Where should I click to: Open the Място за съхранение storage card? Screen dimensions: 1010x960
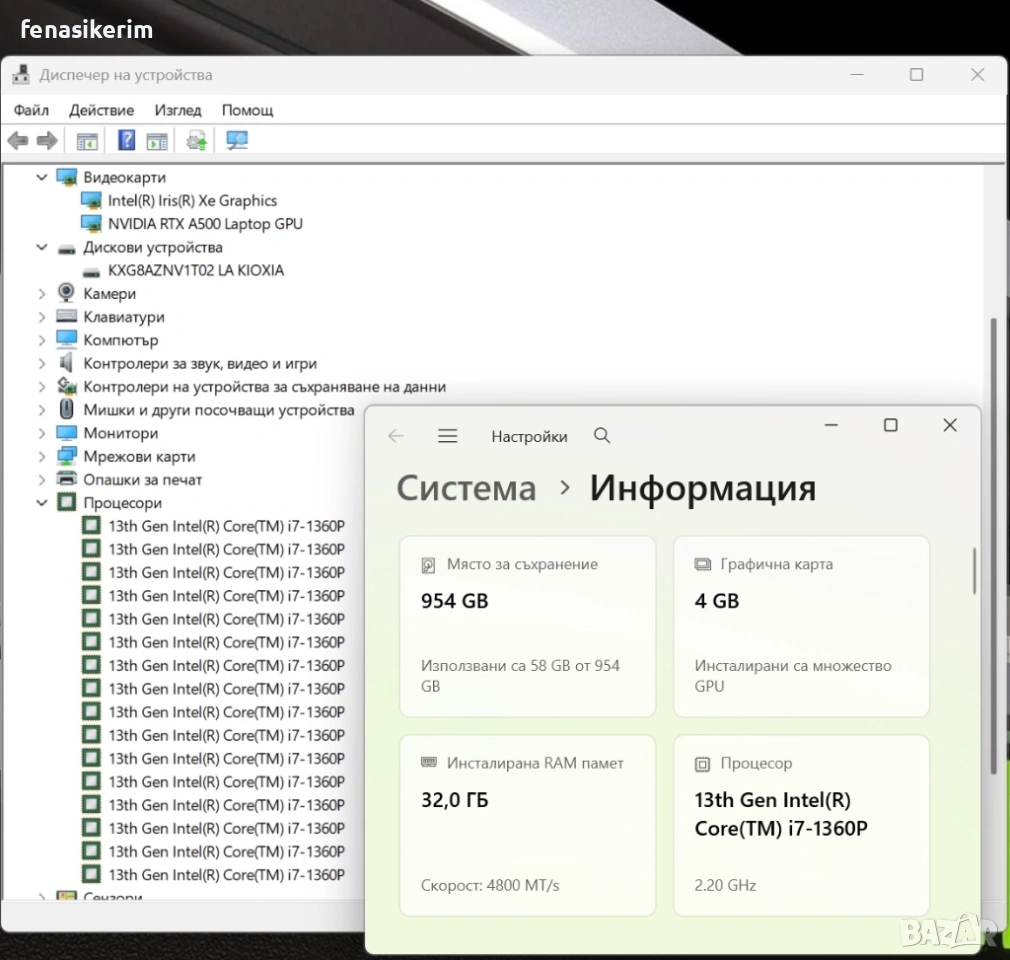[527, 625]
